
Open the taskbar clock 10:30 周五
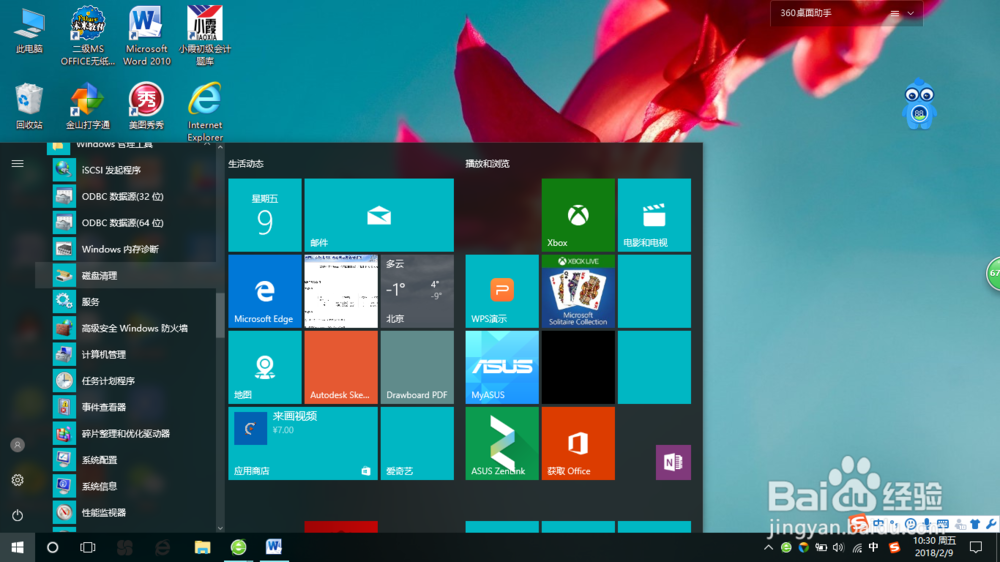[x=934, y=547]
